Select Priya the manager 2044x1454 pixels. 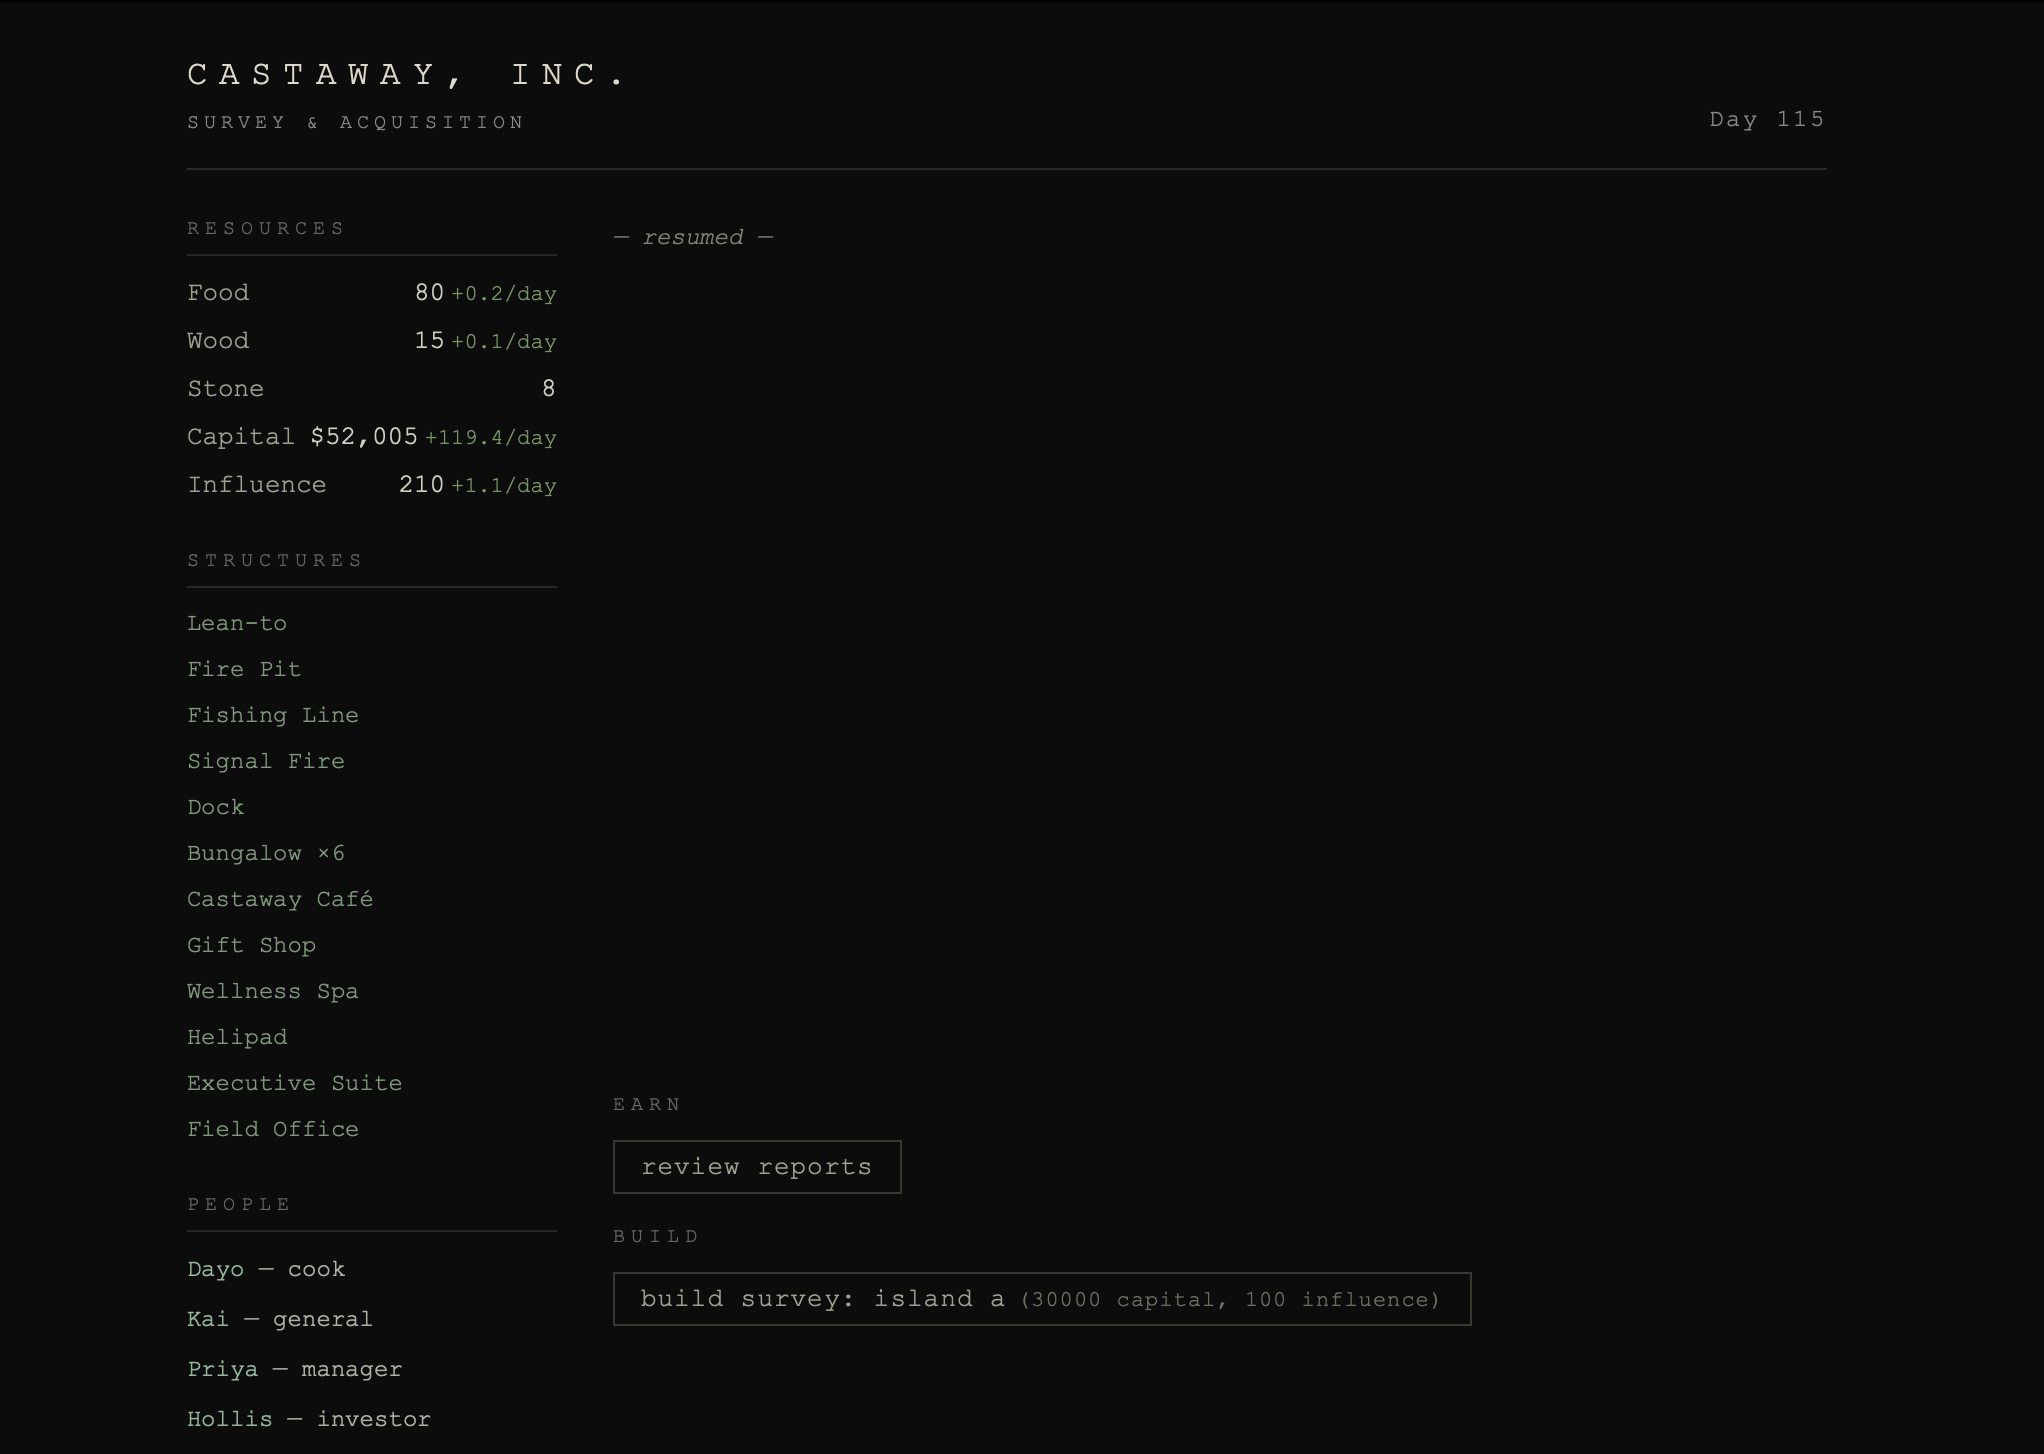pyautogui.click(x=294, y=1370)
